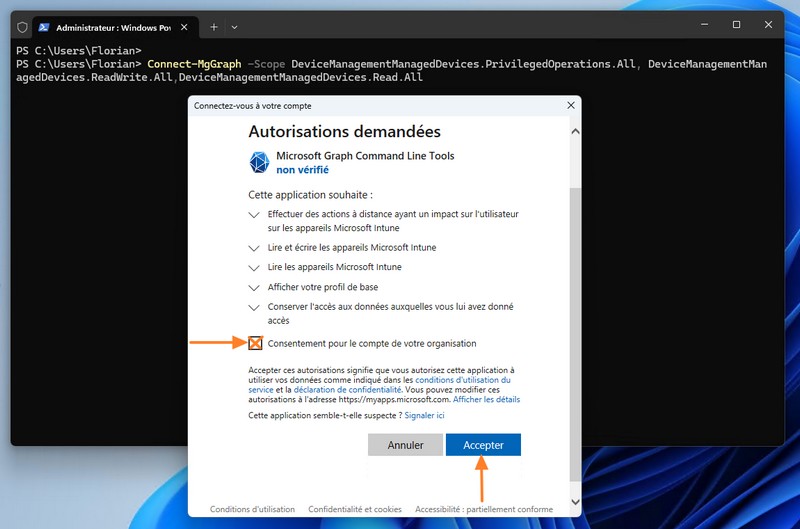
Task: Expand 'Lire et écrire les appareils' permission
Action: (x=254, y=248)
